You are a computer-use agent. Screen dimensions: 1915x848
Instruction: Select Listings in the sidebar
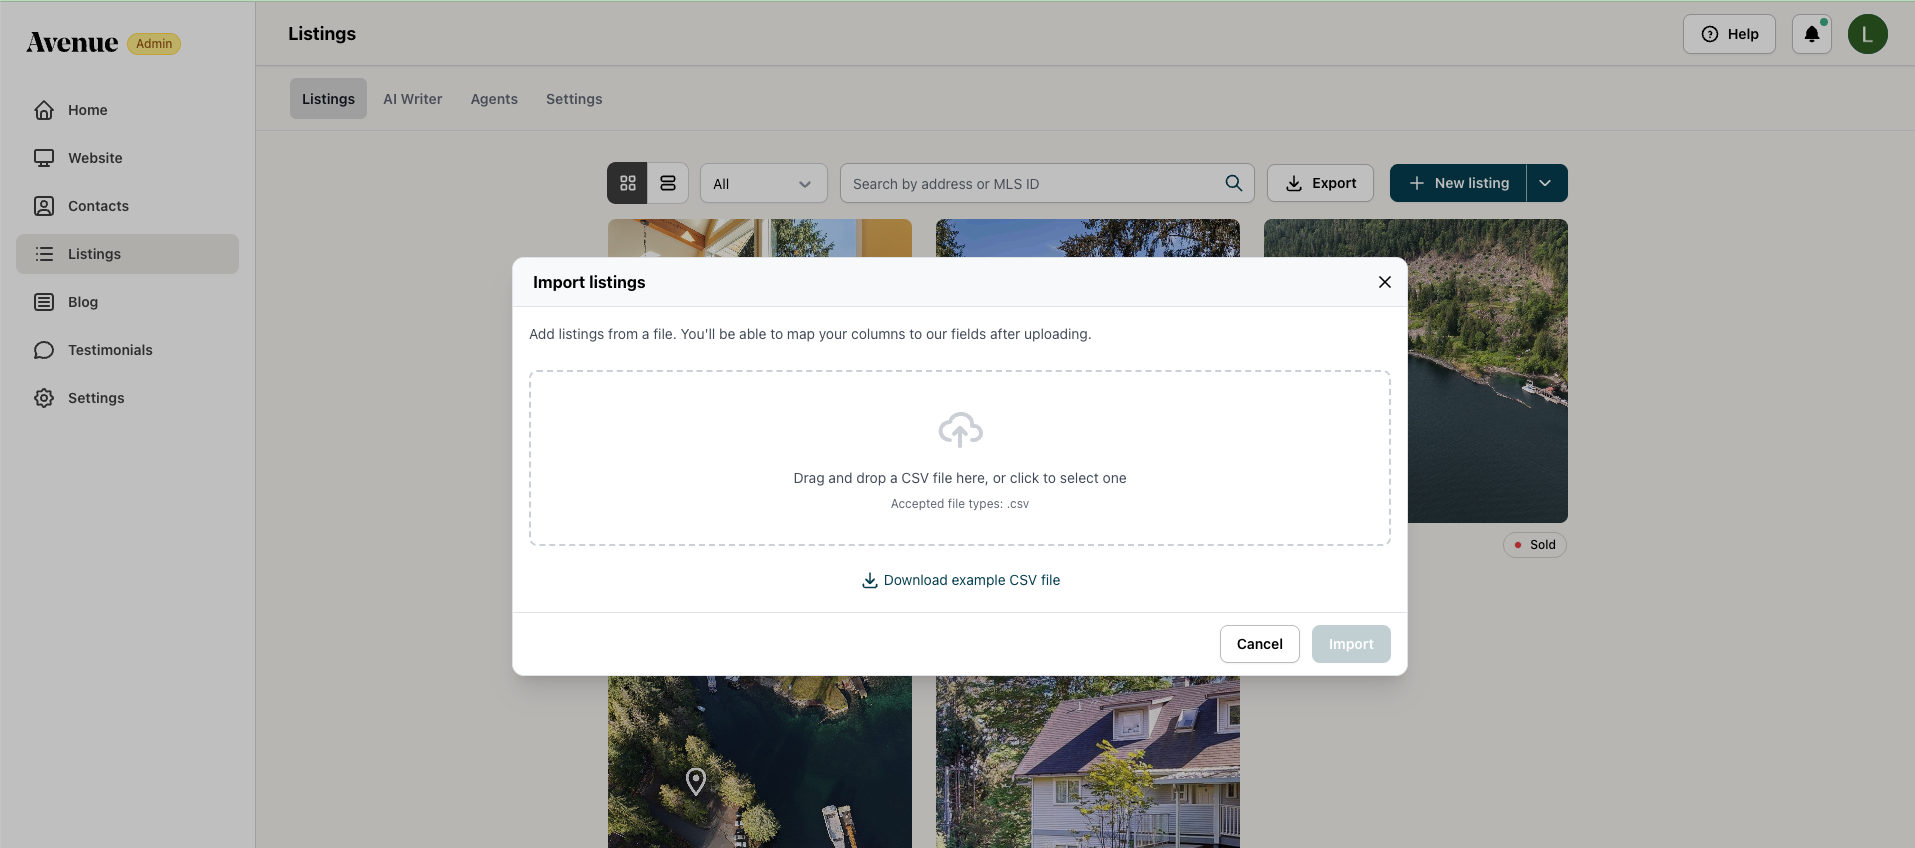(x=127, y=254)
